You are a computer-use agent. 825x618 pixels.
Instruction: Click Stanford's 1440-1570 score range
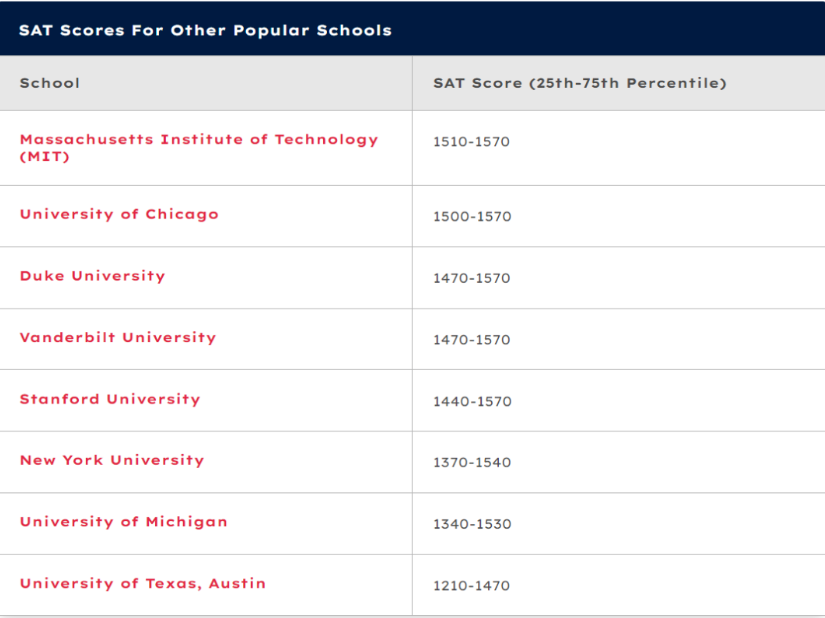coord(471,401)
